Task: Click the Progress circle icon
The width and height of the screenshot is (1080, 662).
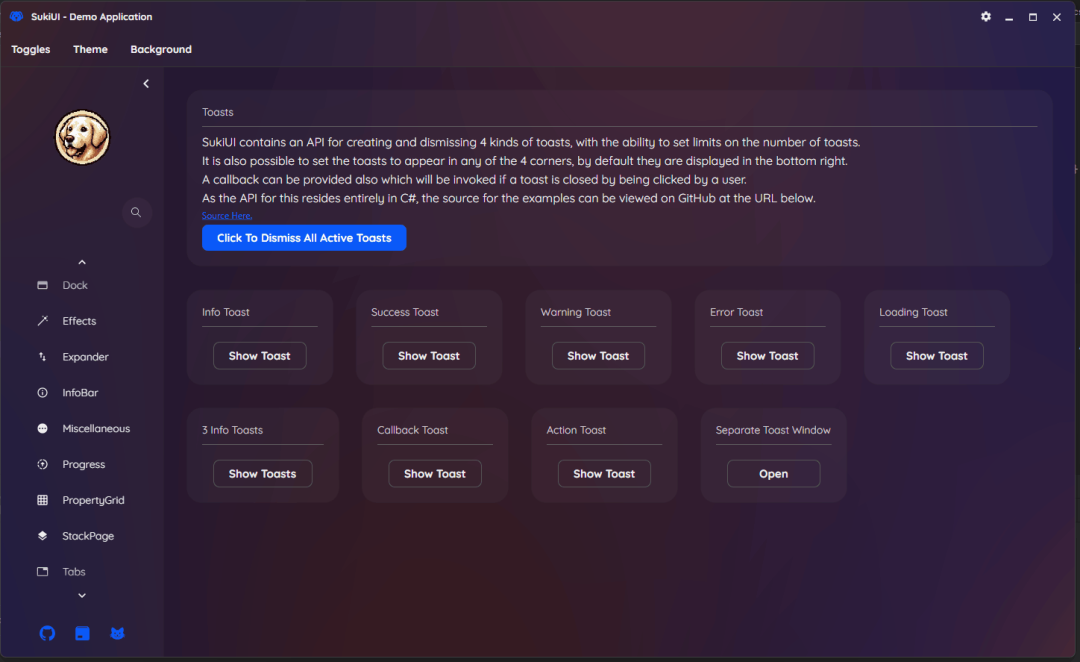Action: pyautogui.click(x=43, y=464)
